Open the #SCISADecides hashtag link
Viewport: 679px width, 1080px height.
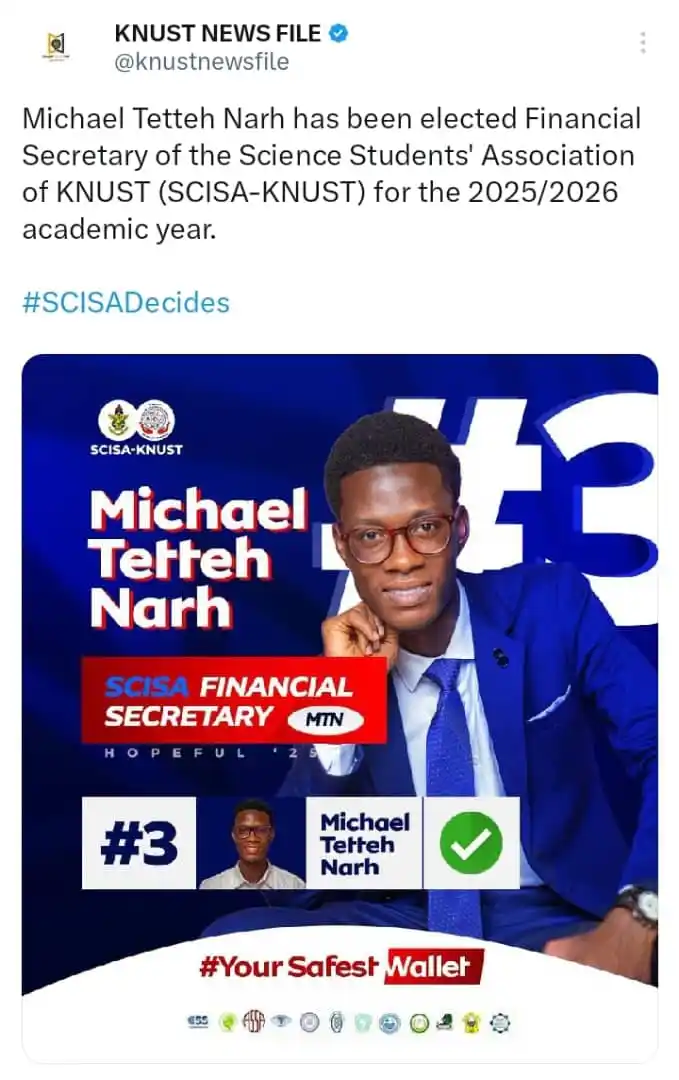click(126, 302)
